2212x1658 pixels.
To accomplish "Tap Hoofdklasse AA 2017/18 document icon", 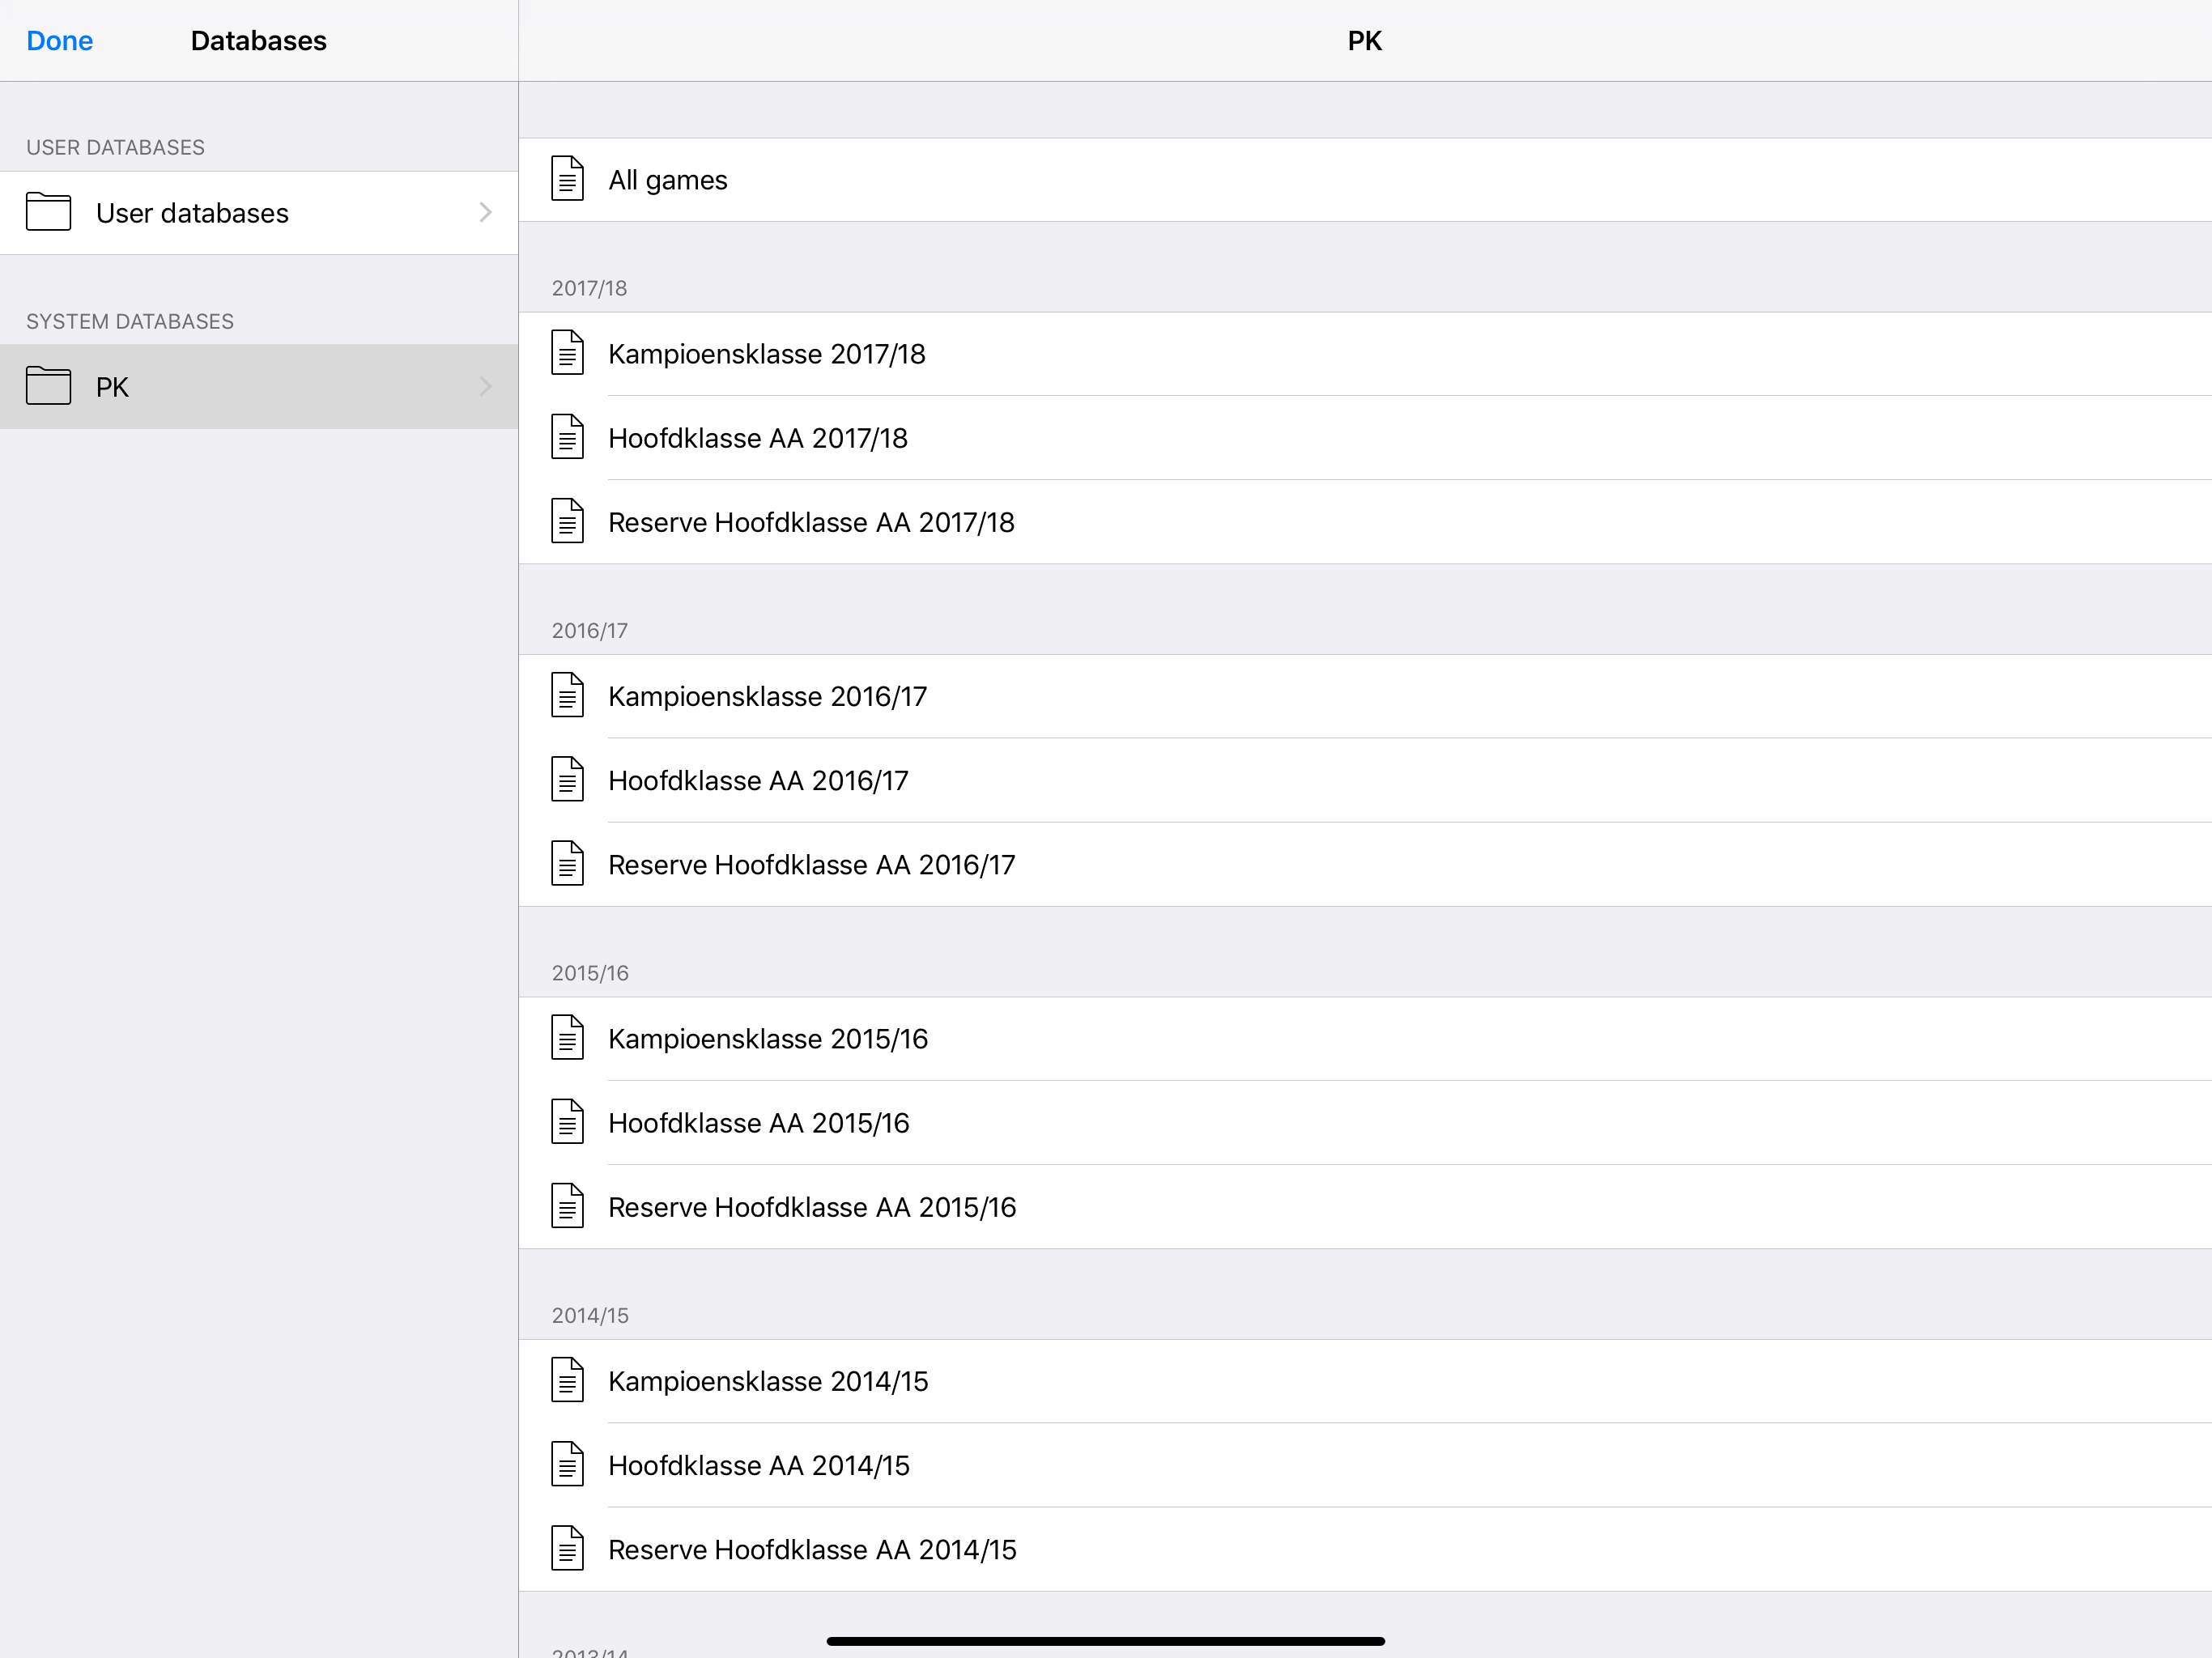I will [x=567, y=438].
